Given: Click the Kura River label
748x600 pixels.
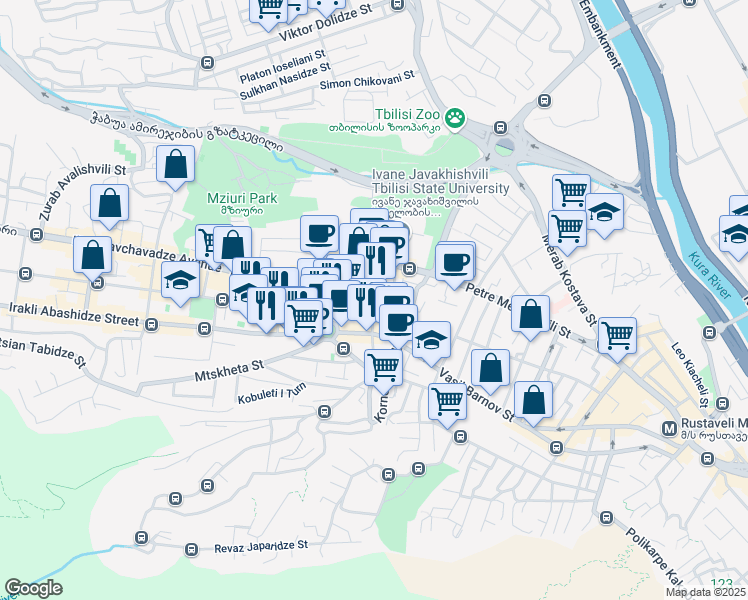Looking at the screenshot, I should click(710, 275).
